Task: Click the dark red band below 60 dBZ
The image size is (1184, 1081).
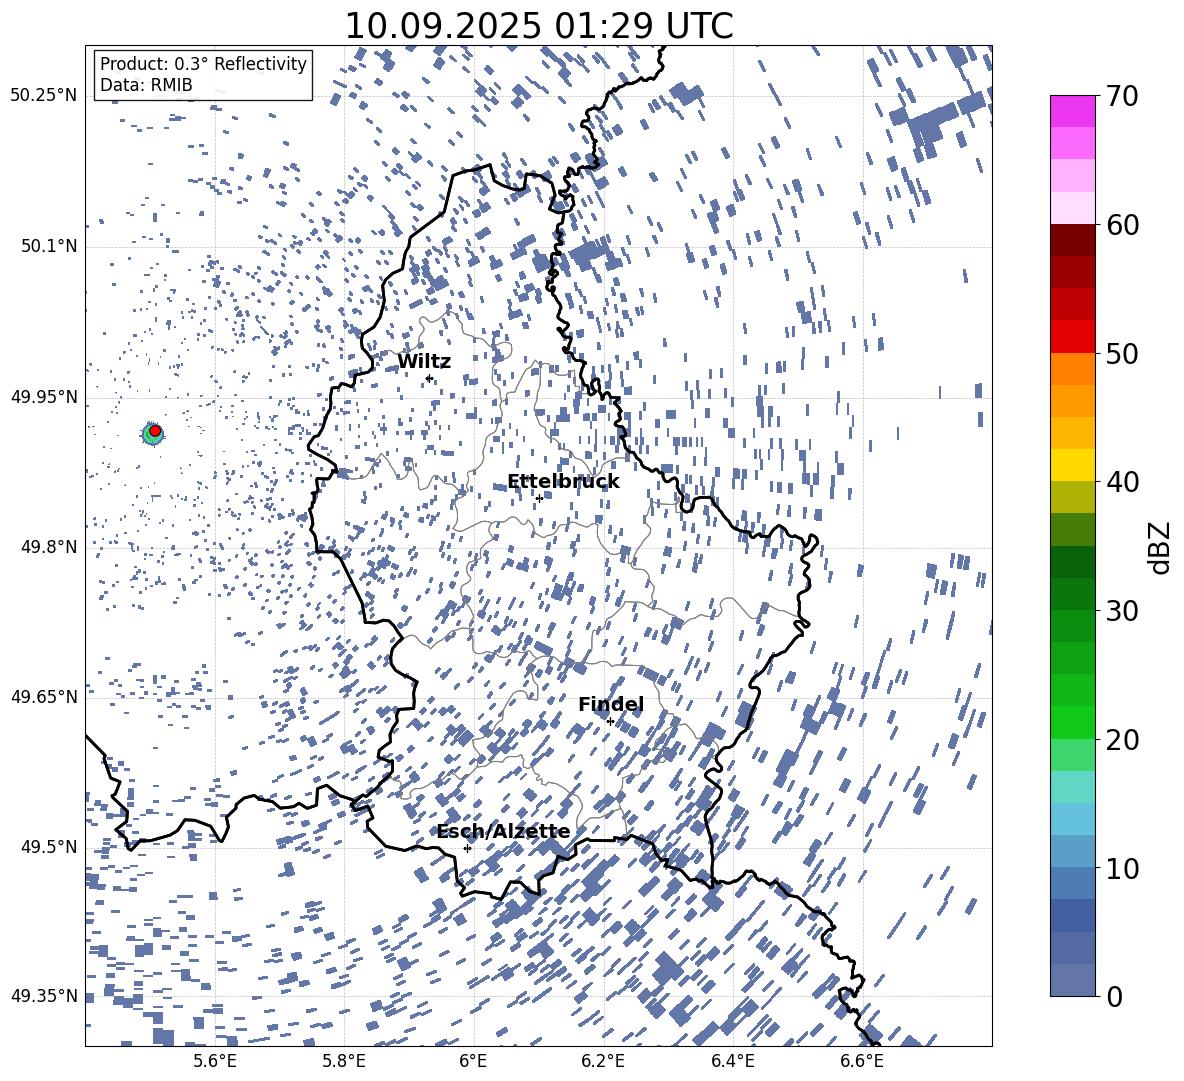Action: click(1072, 240)
